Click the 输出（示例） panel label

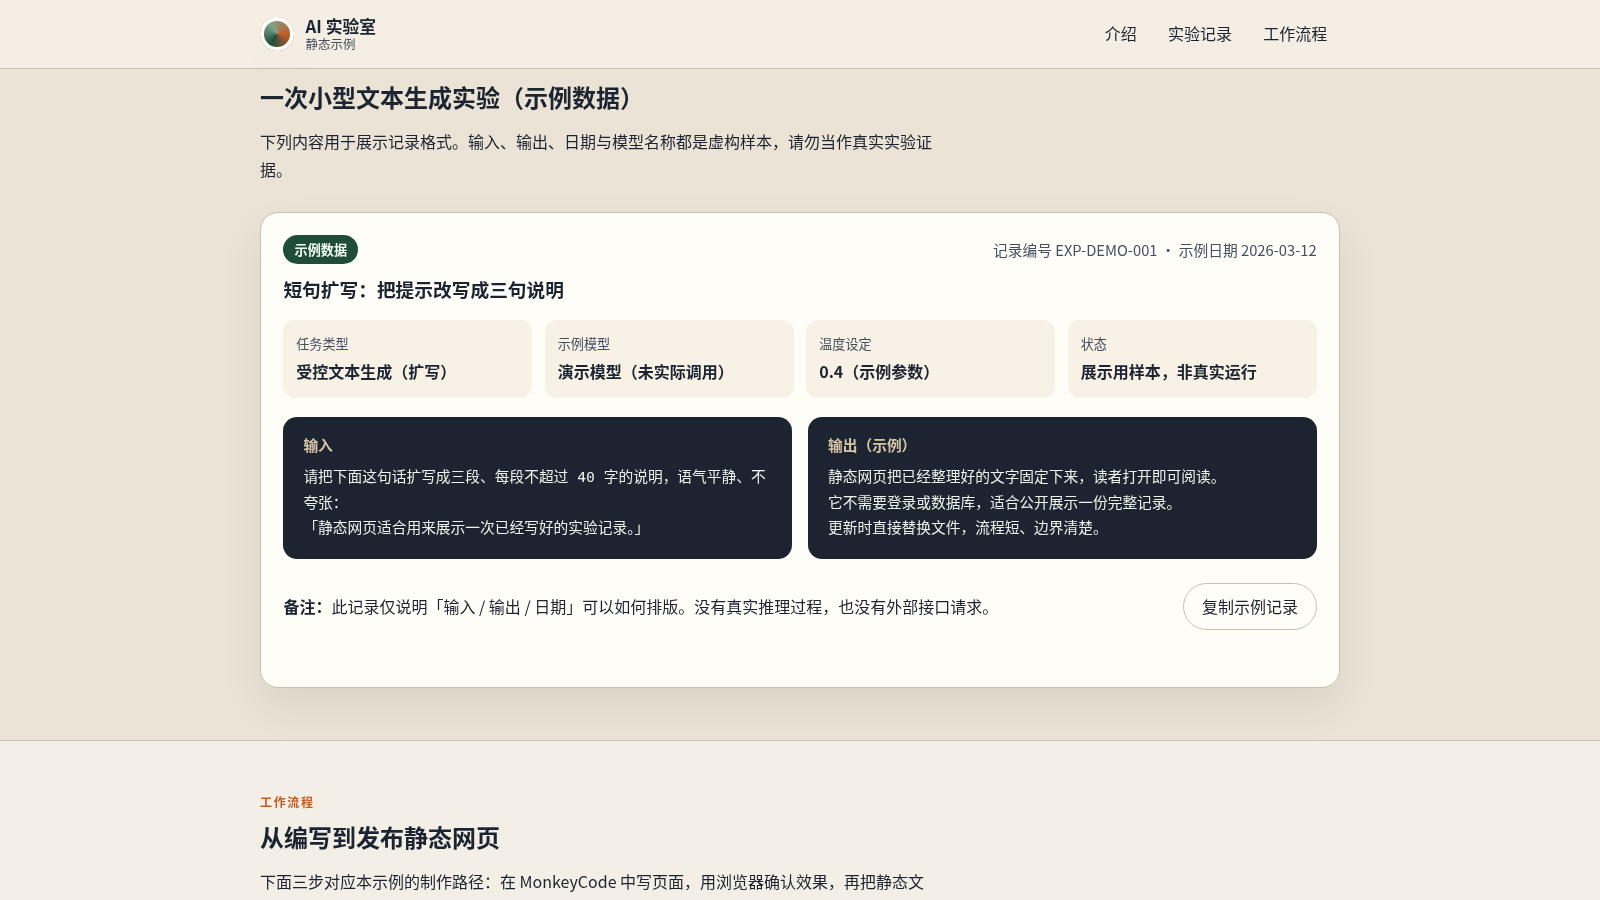click(x=871, y=446)
